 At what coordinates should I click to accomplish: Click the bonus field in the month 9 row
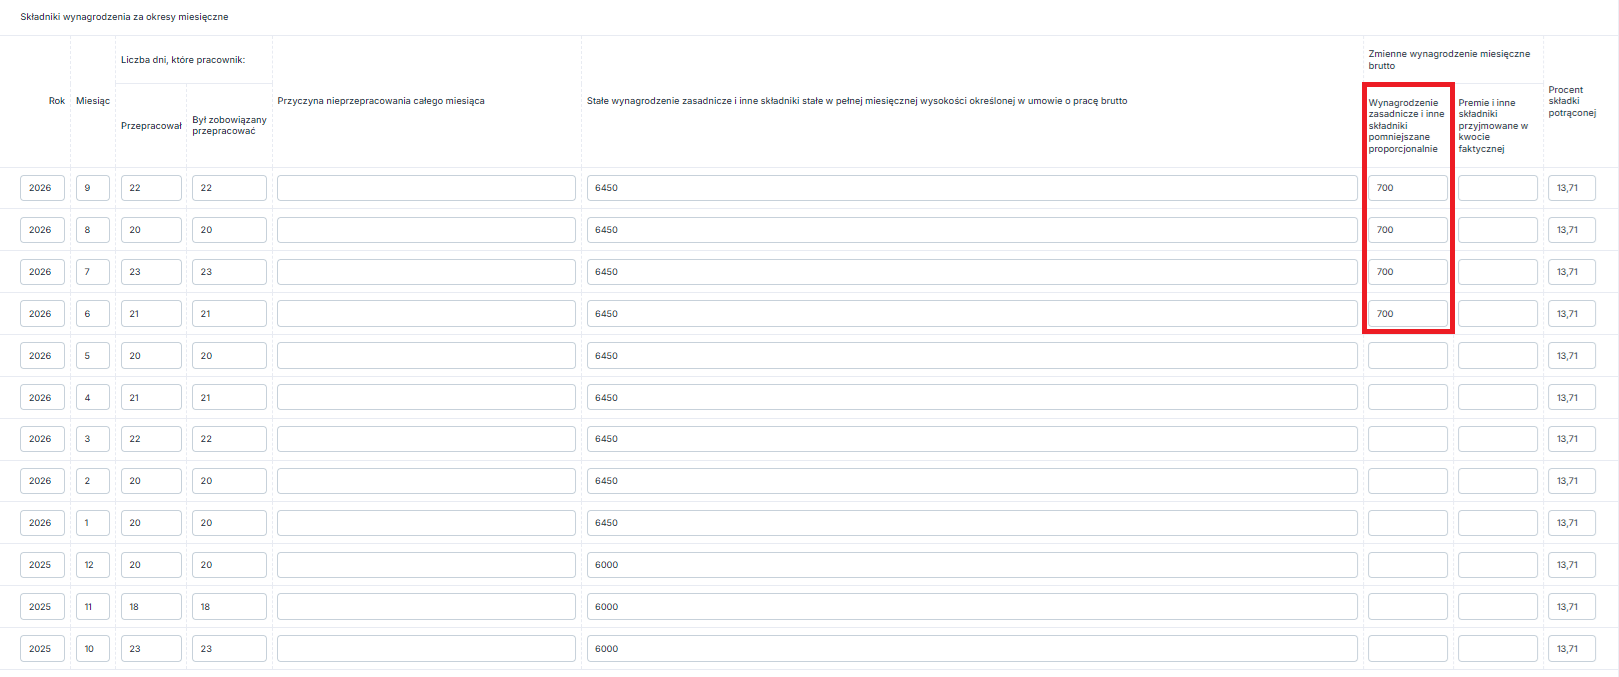1497,188
